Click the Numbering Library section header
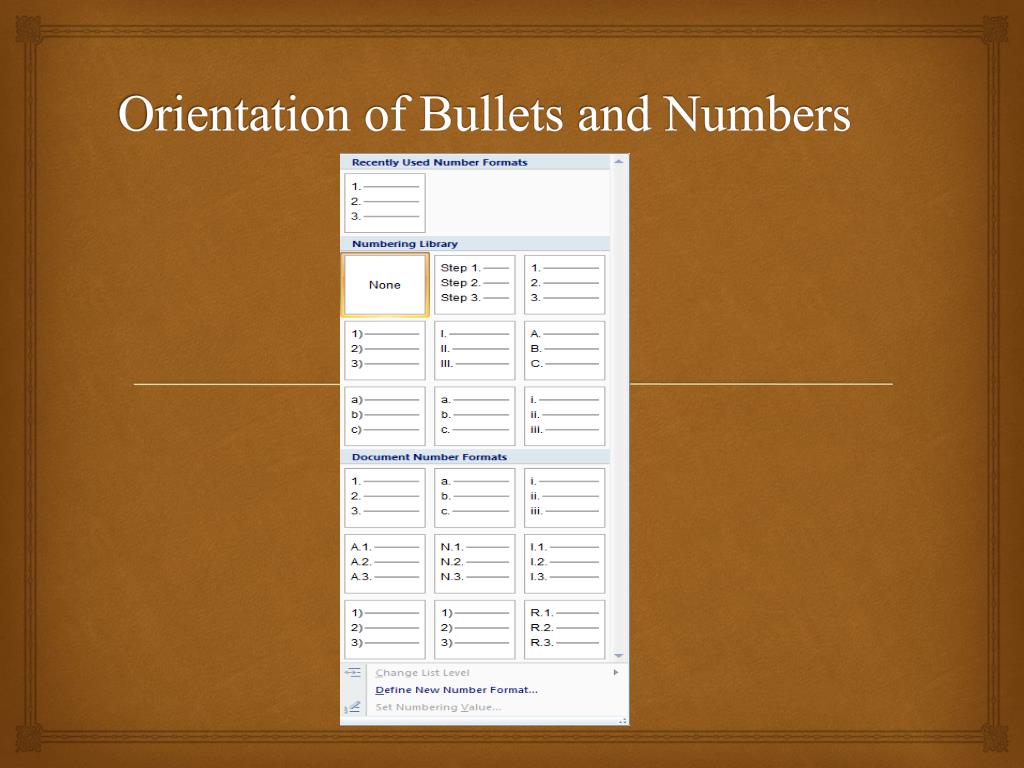 coord(475,244)
